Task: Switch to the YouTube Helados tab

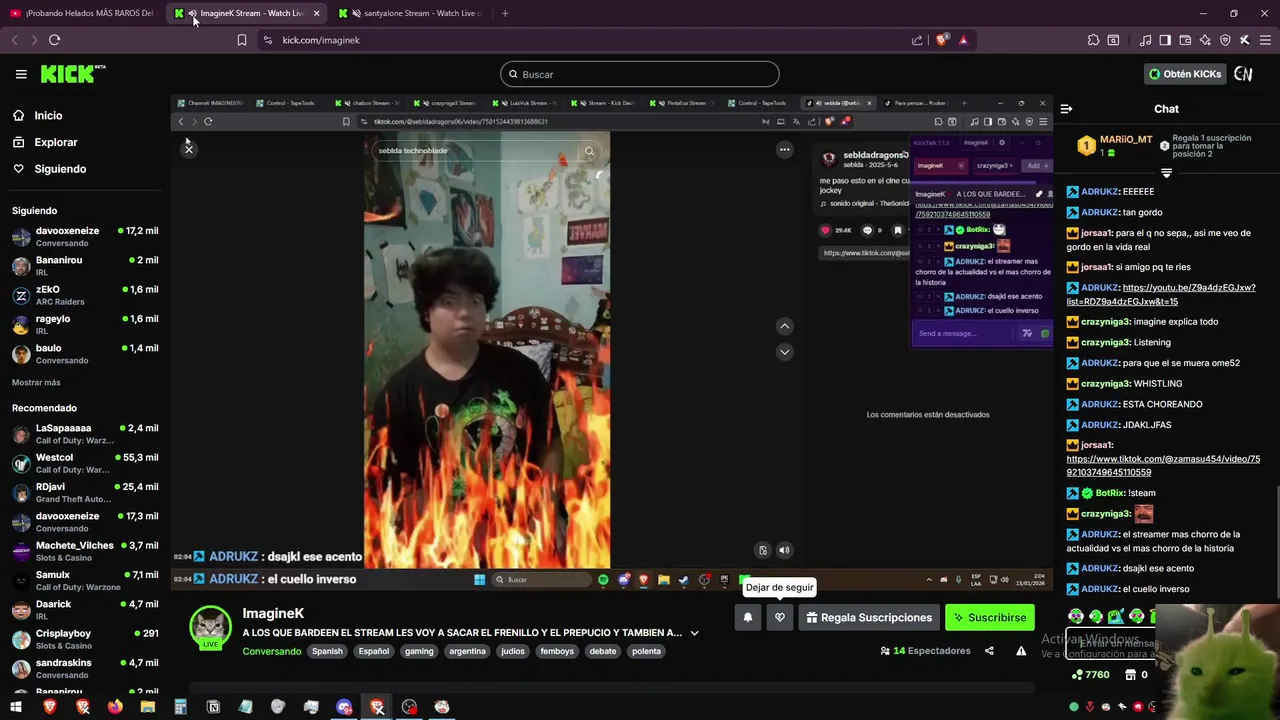Action: click(82, 13)
